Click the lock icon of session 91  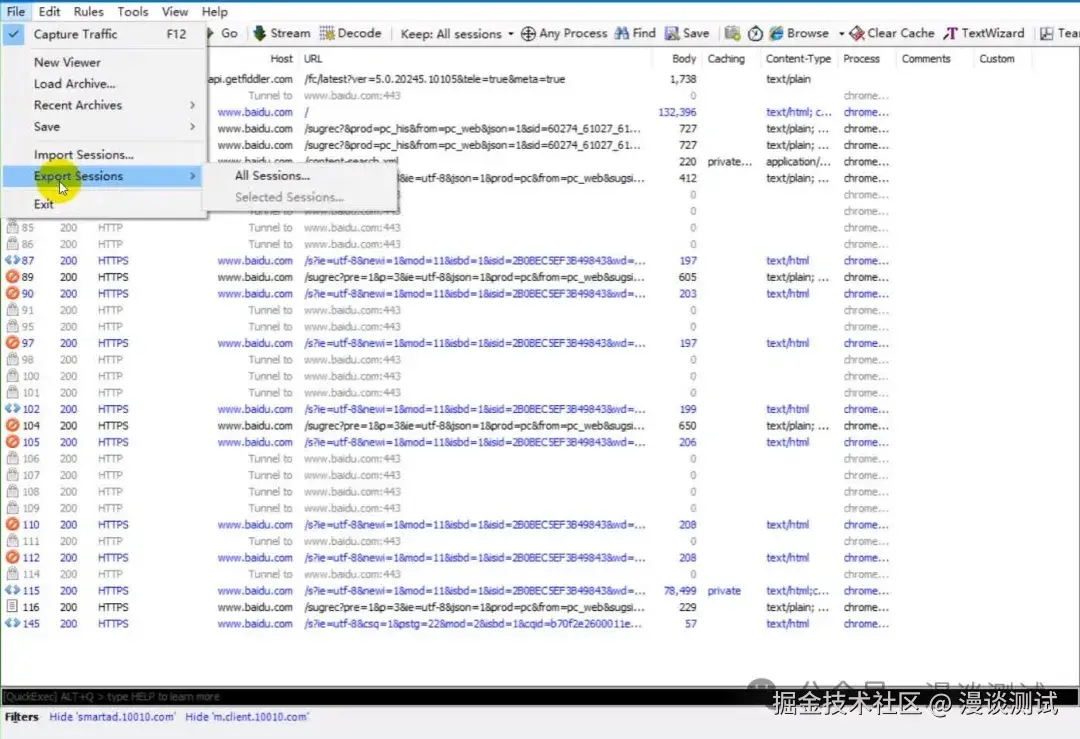tap(12, 309)
